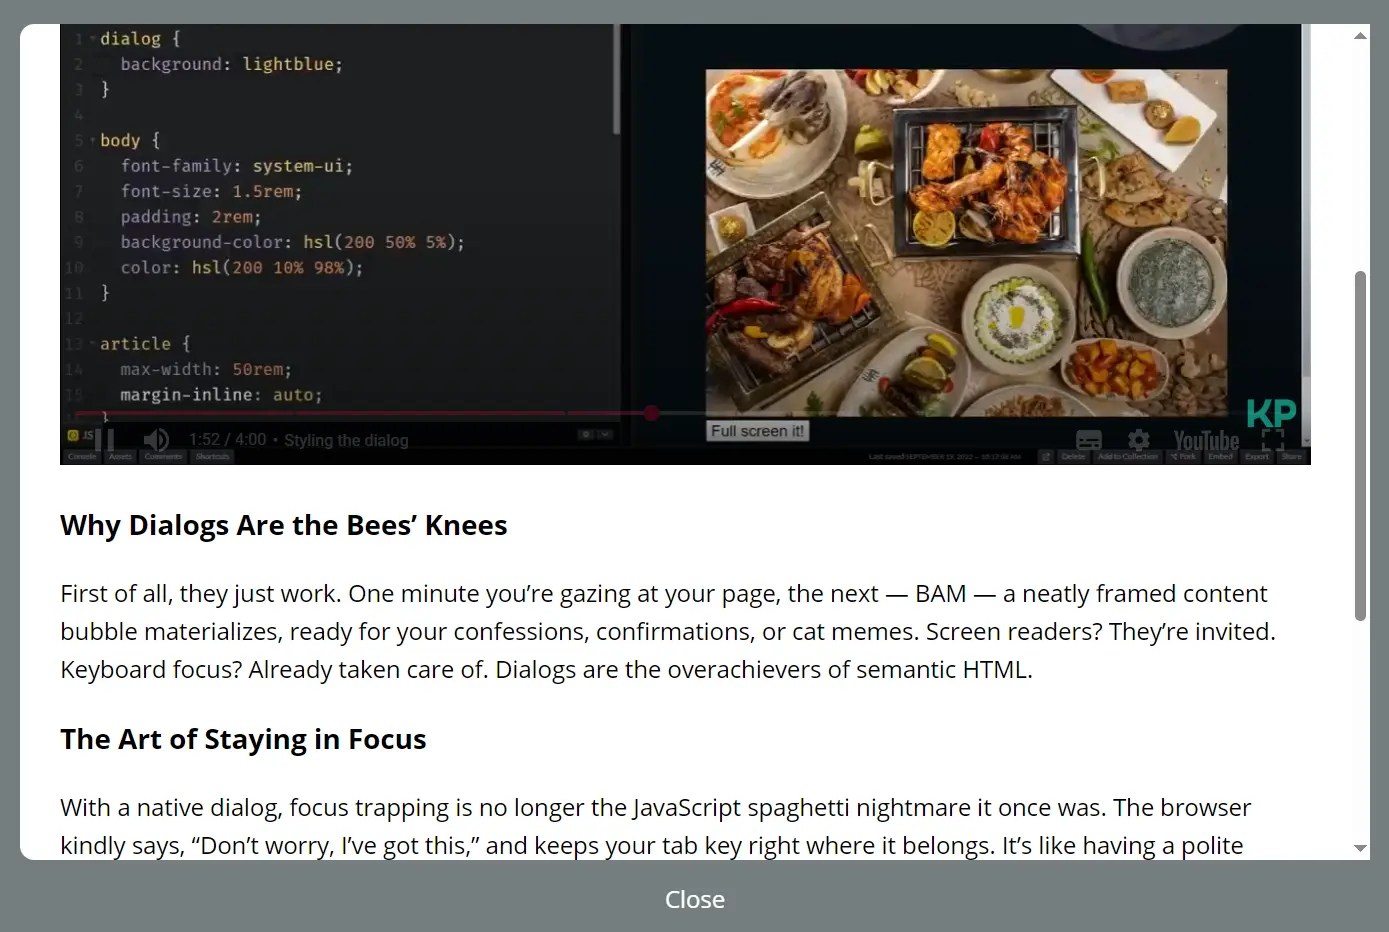Open the subtitles/captions icon on the player
This screenshot has height=932, width=1389.
1090,438
